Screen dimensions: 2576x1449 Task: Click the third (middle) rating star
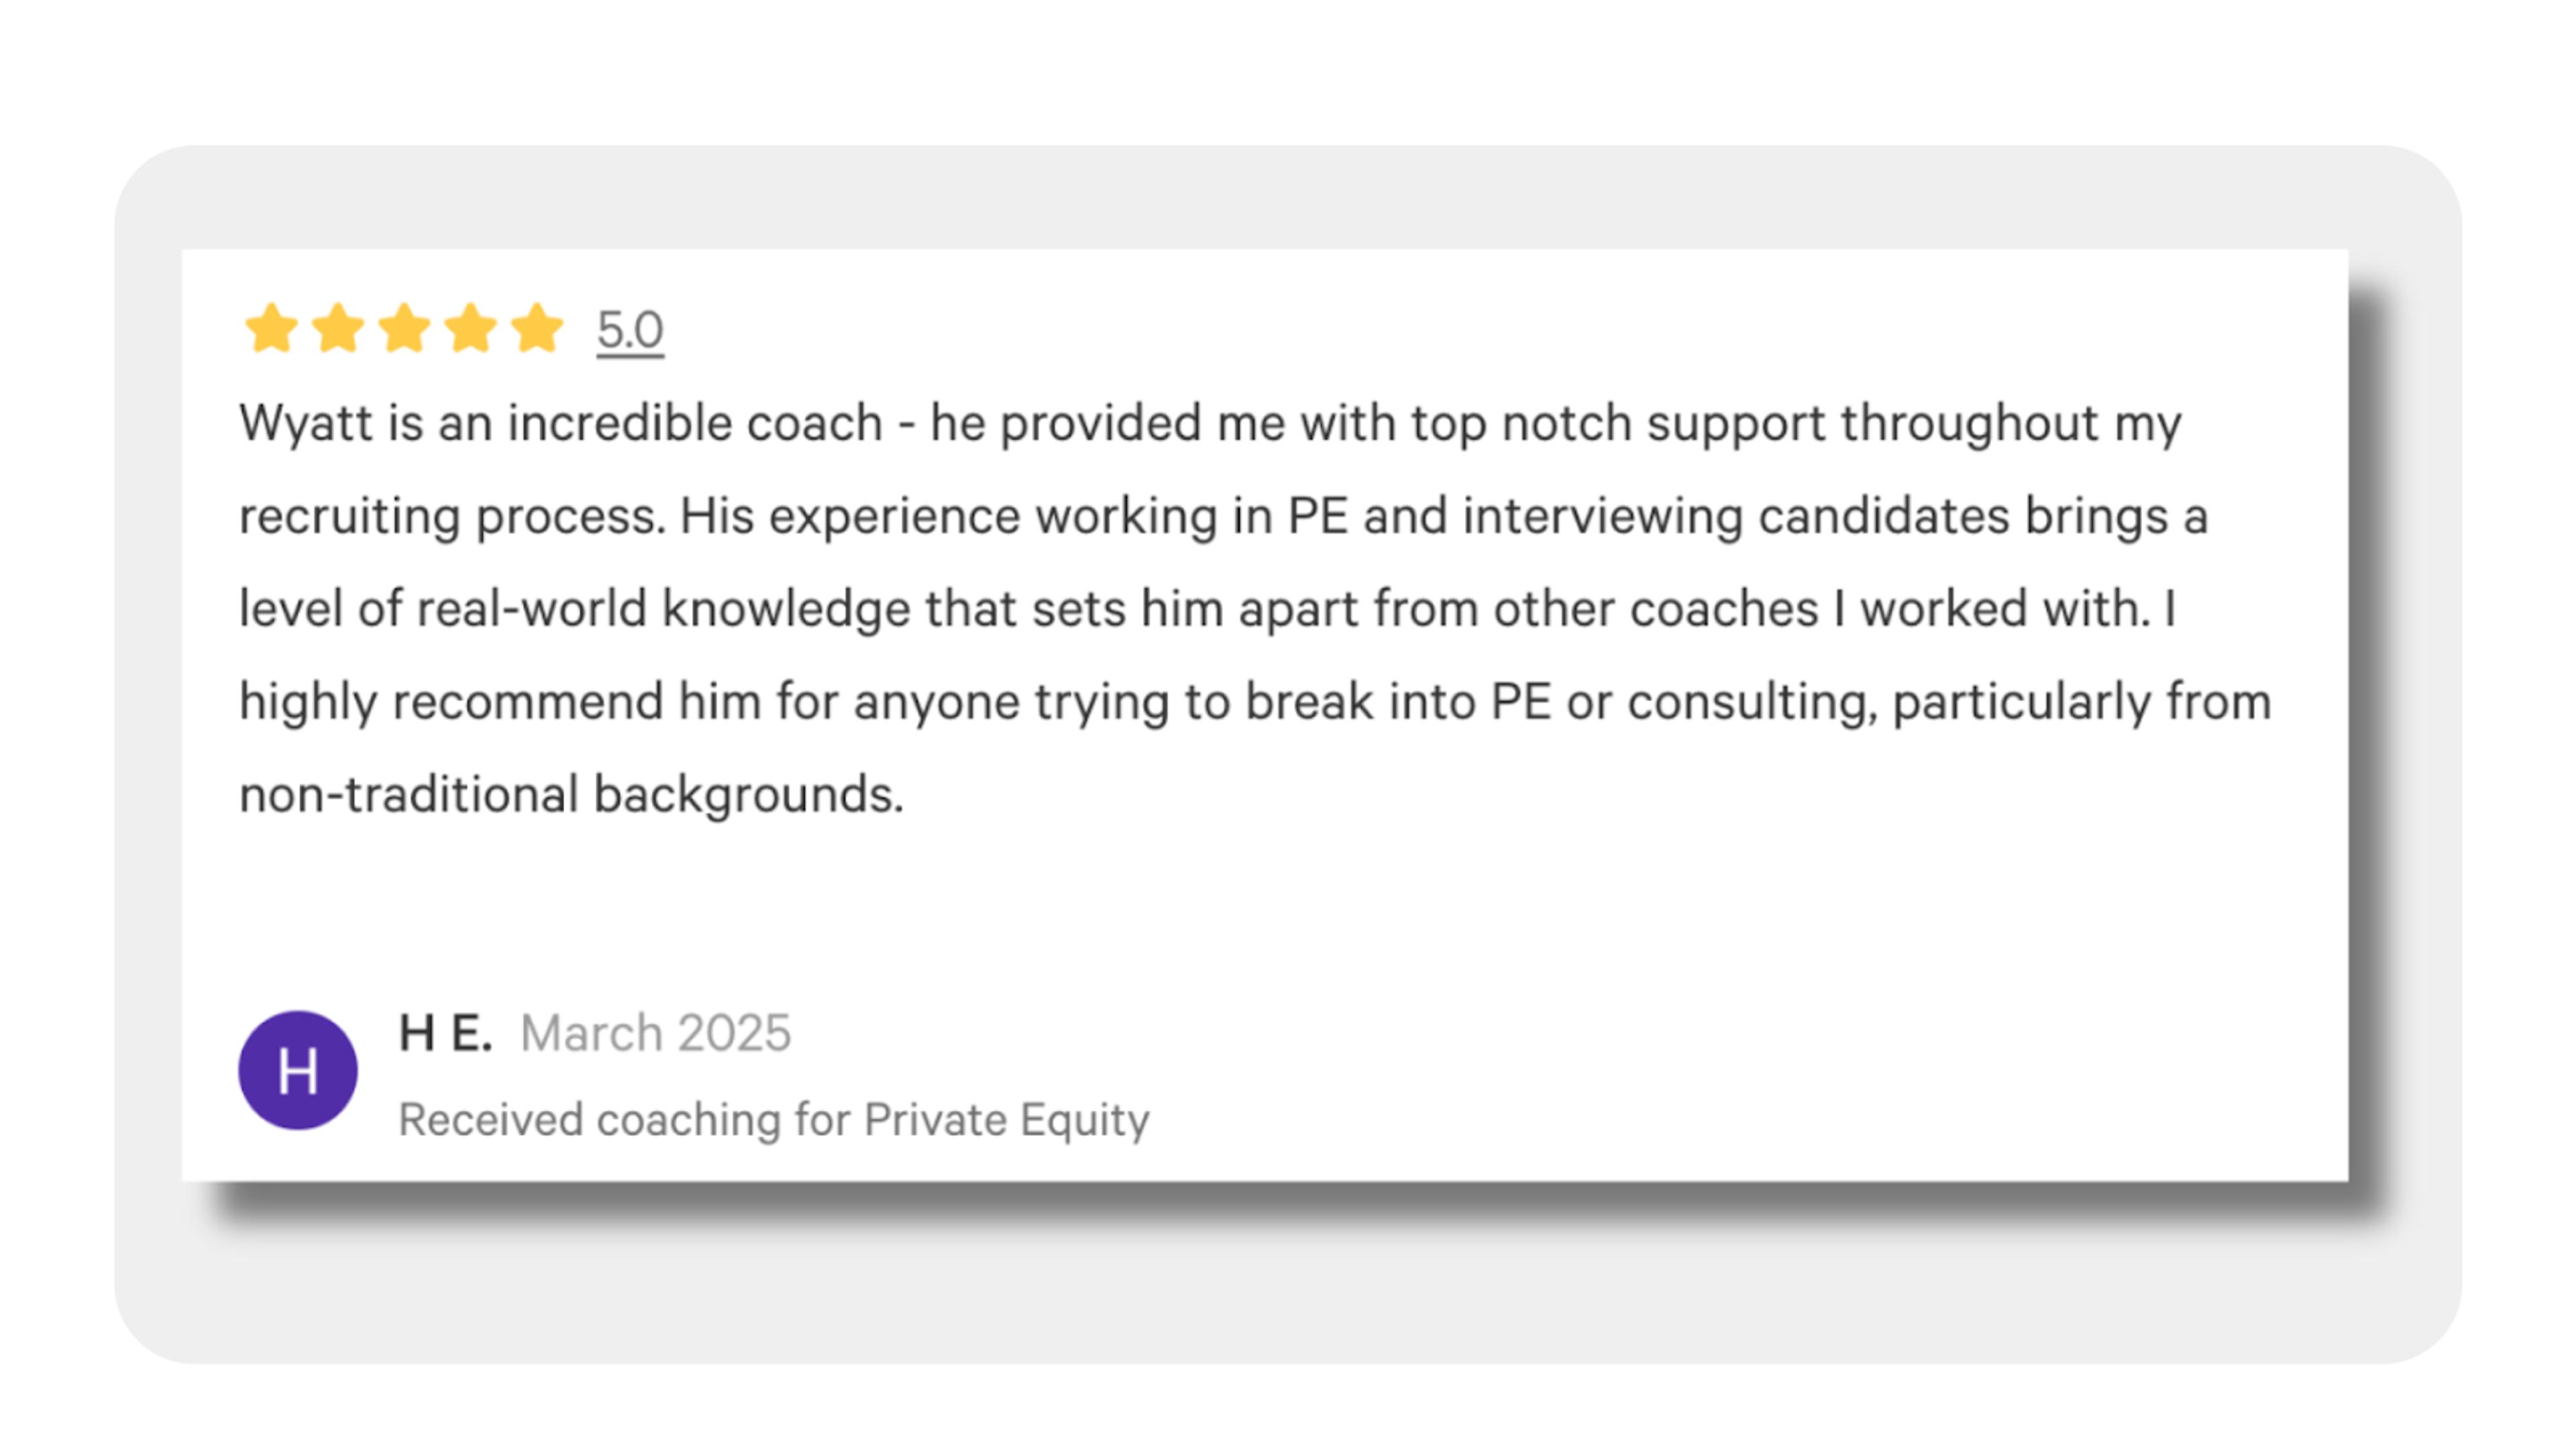coord(405,328)
